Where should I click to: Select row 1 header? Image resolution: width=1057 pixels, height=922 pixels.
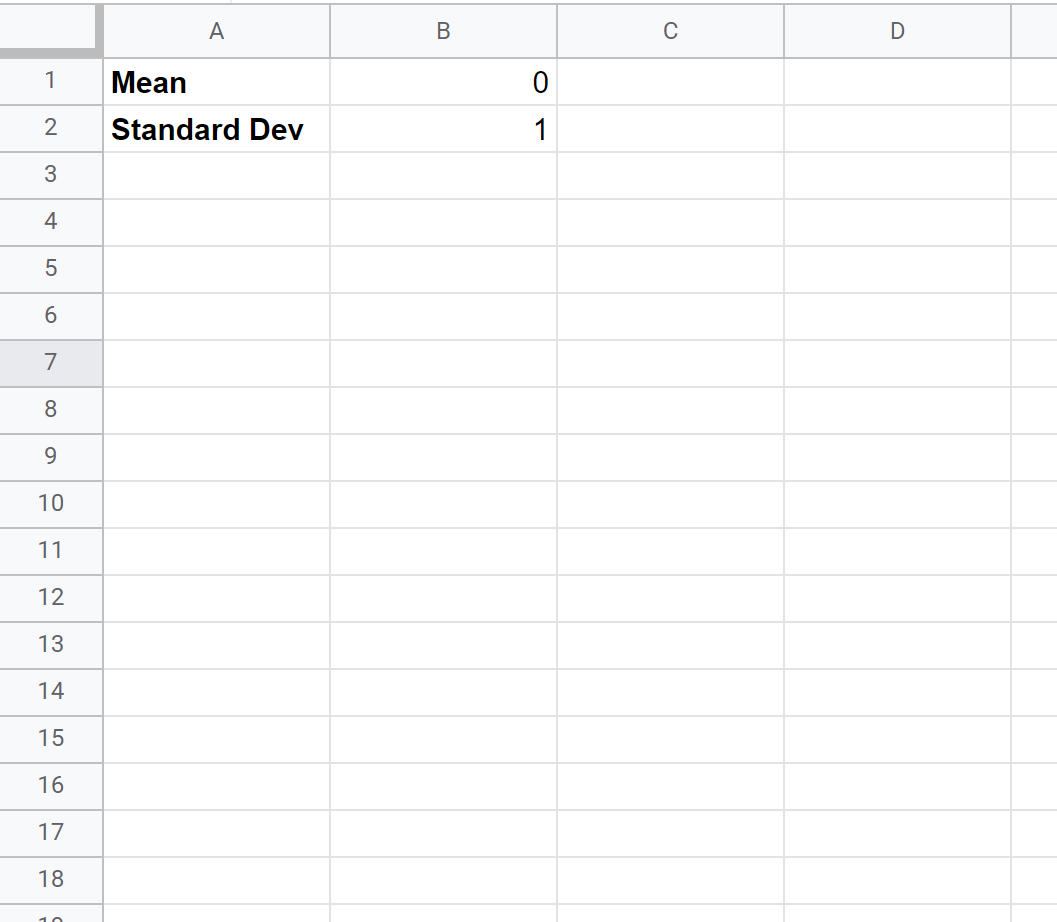click(x=51, y=82)
